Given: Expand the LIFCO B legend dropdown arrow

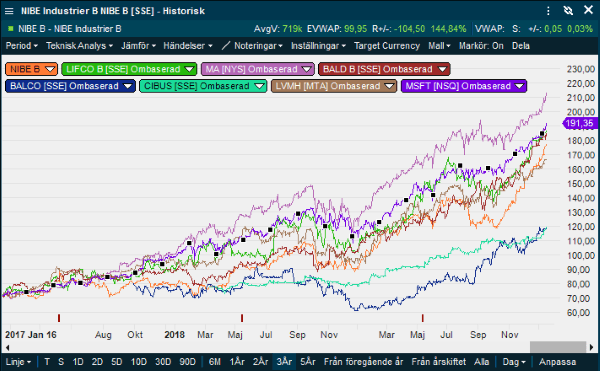Looking at the screenshot, I should [189, 69].
